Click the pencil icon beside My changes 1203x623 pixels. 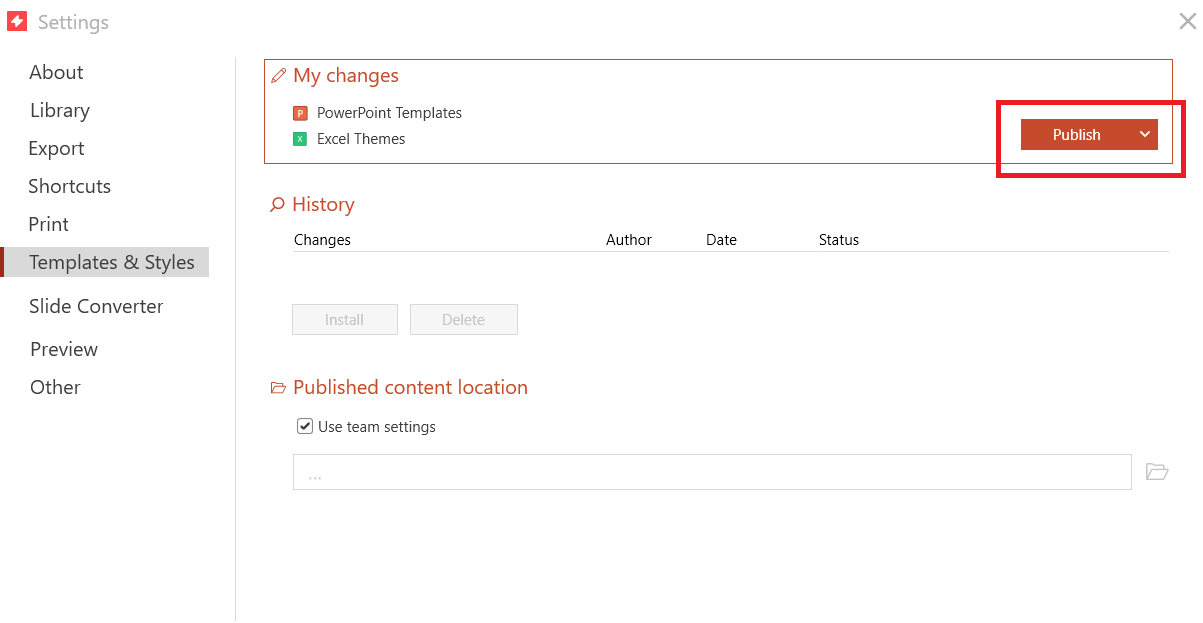(x=278, y=74)
